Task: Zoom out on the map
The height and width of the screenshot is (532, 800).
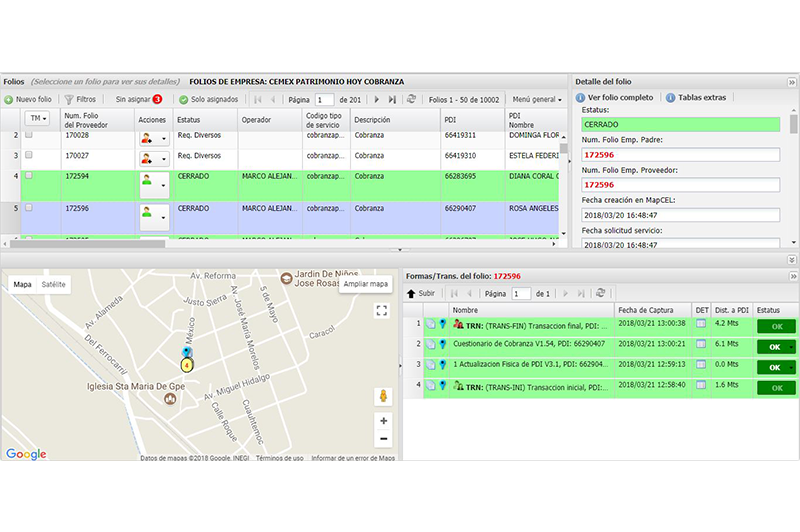Action: point(383,439)
